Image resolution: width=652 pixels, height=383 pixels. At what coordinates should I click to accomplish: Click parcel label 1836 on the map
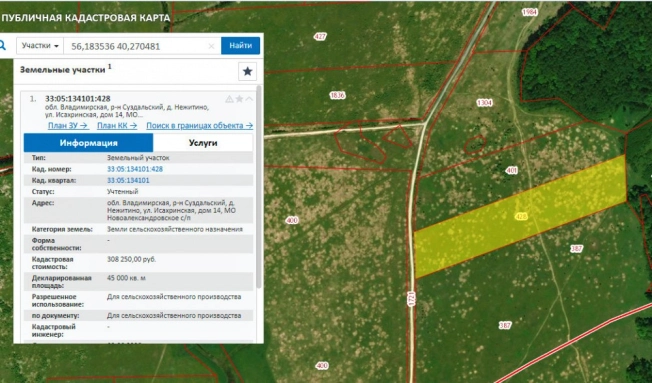tap(337, 95)
